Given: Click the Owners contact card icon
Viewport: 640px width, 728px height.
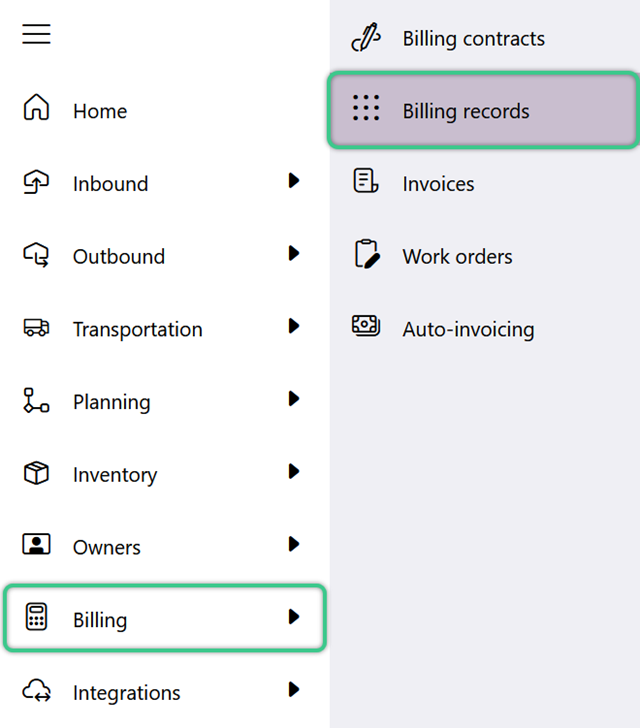Looking at the screenshot, I should [36, 544].
